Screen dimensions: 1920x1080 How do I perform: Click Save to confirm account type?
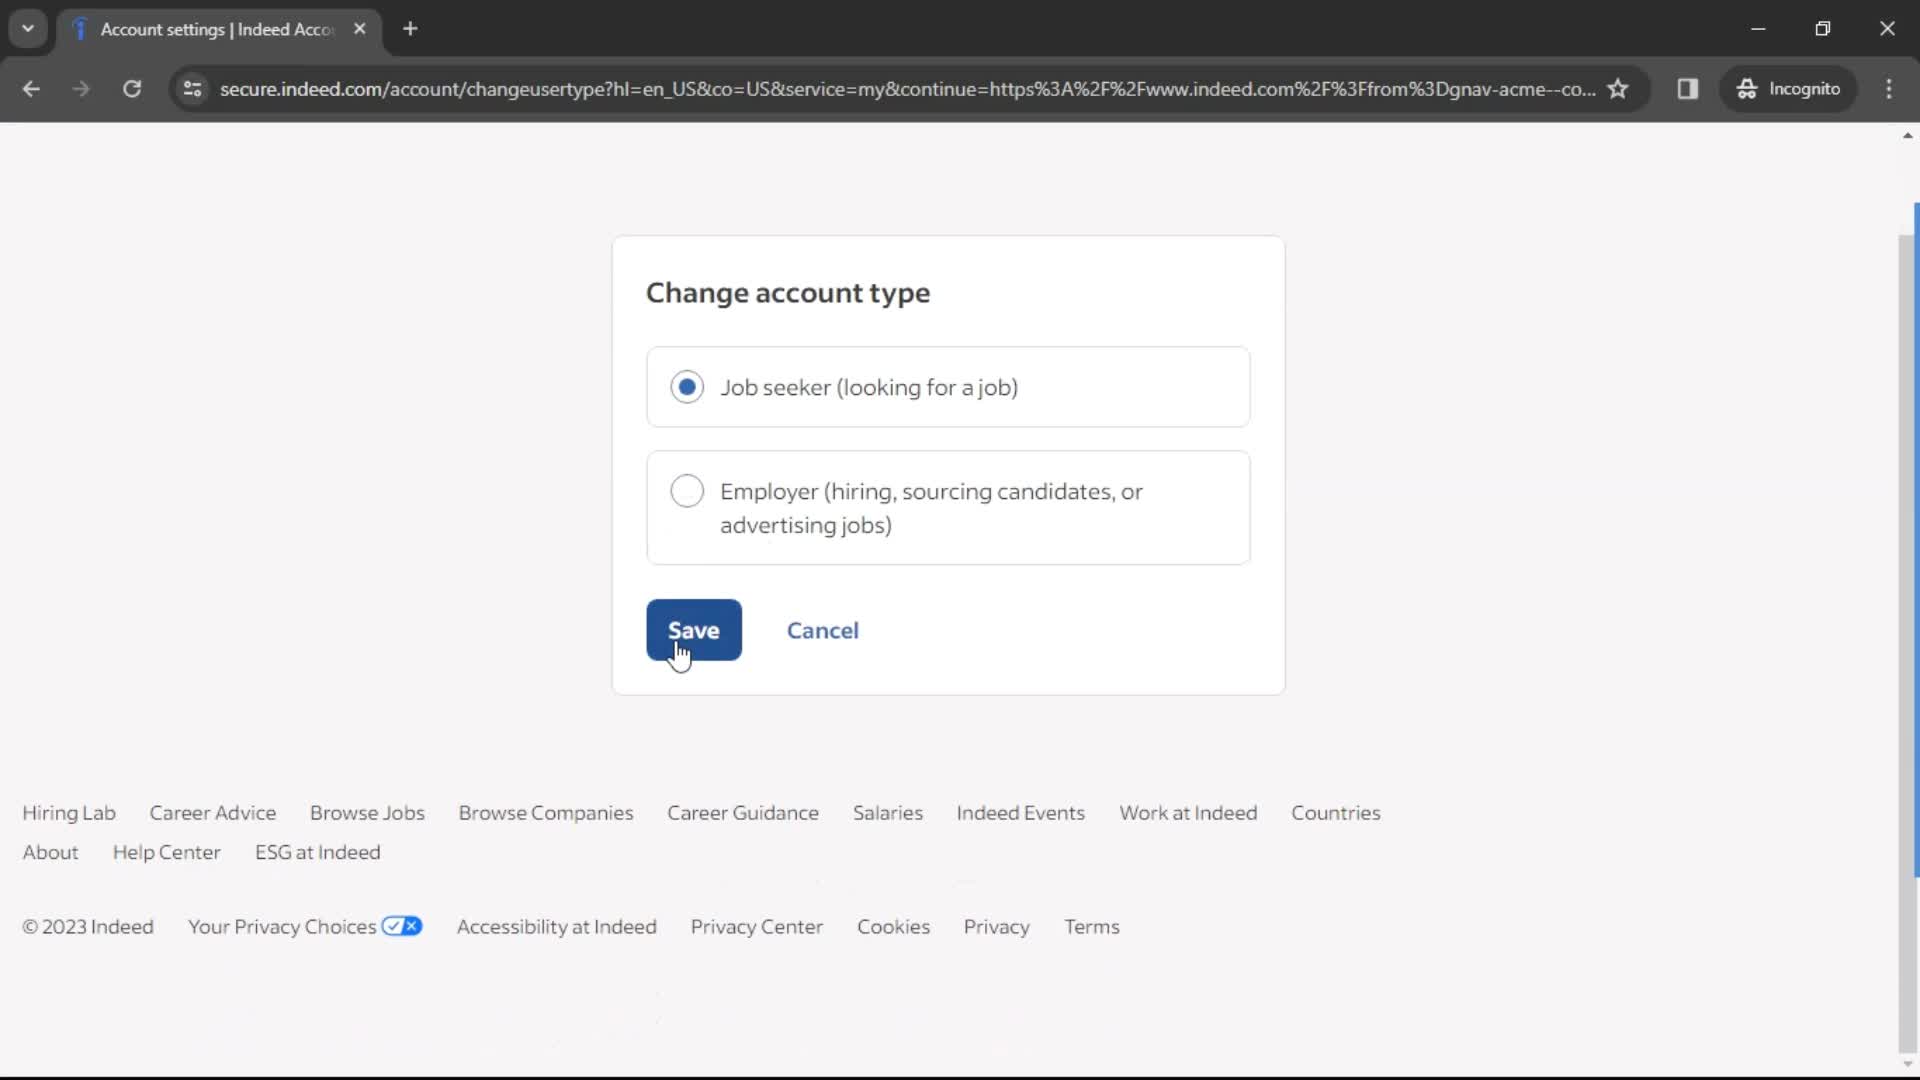692,629
